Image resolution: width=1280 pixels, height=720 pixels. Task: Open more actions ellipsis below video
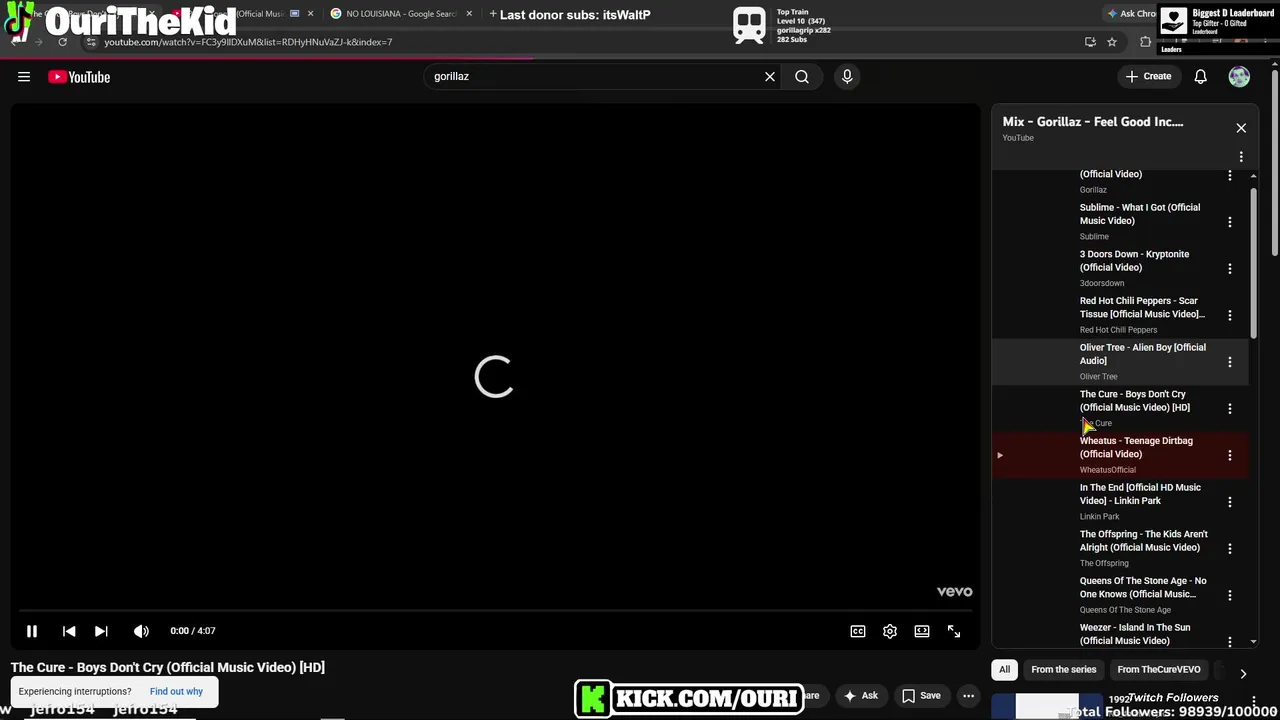(x=968, y=696)
